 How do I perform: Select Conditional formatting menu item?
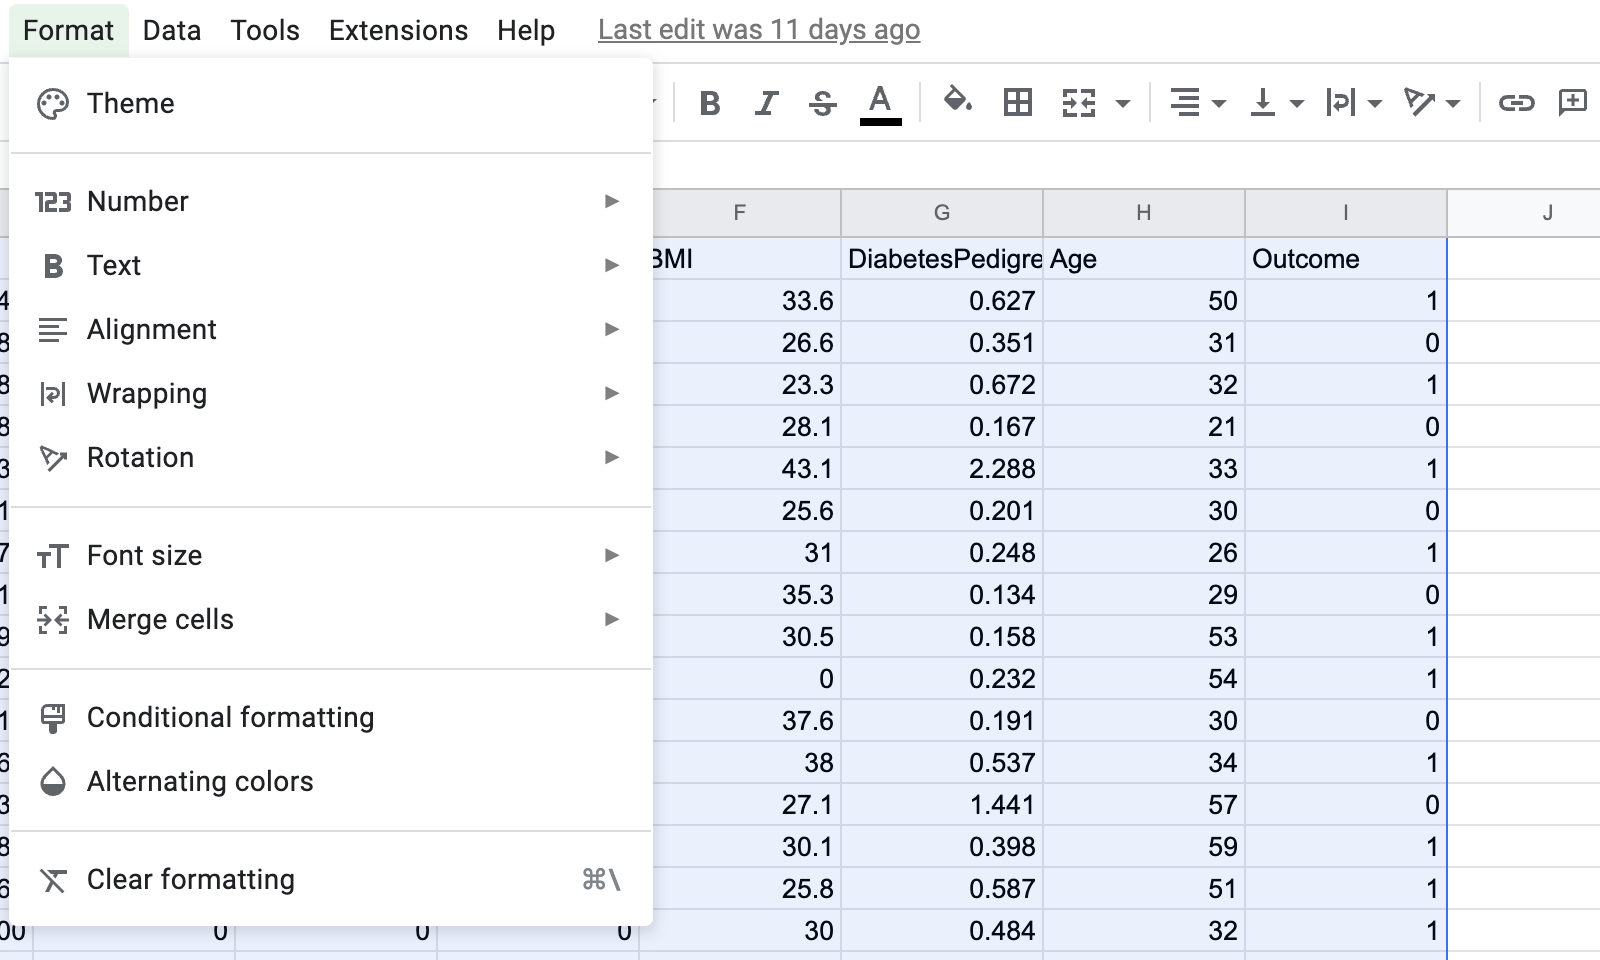[x=230, y=718]
